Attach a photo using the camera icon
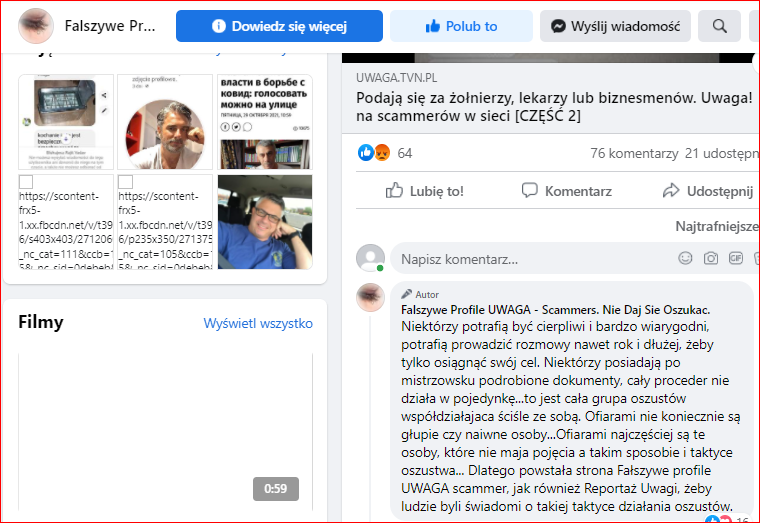The image size is (760, 523). pyautogui.click(x=710, y=258)
